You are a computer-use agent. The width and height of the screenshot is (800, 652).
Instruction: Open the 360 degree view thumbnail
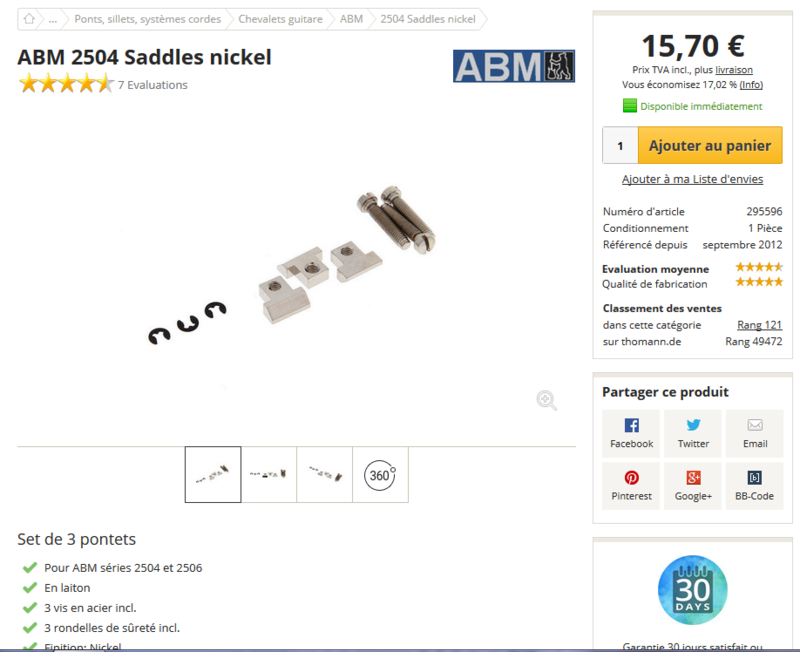380,475
